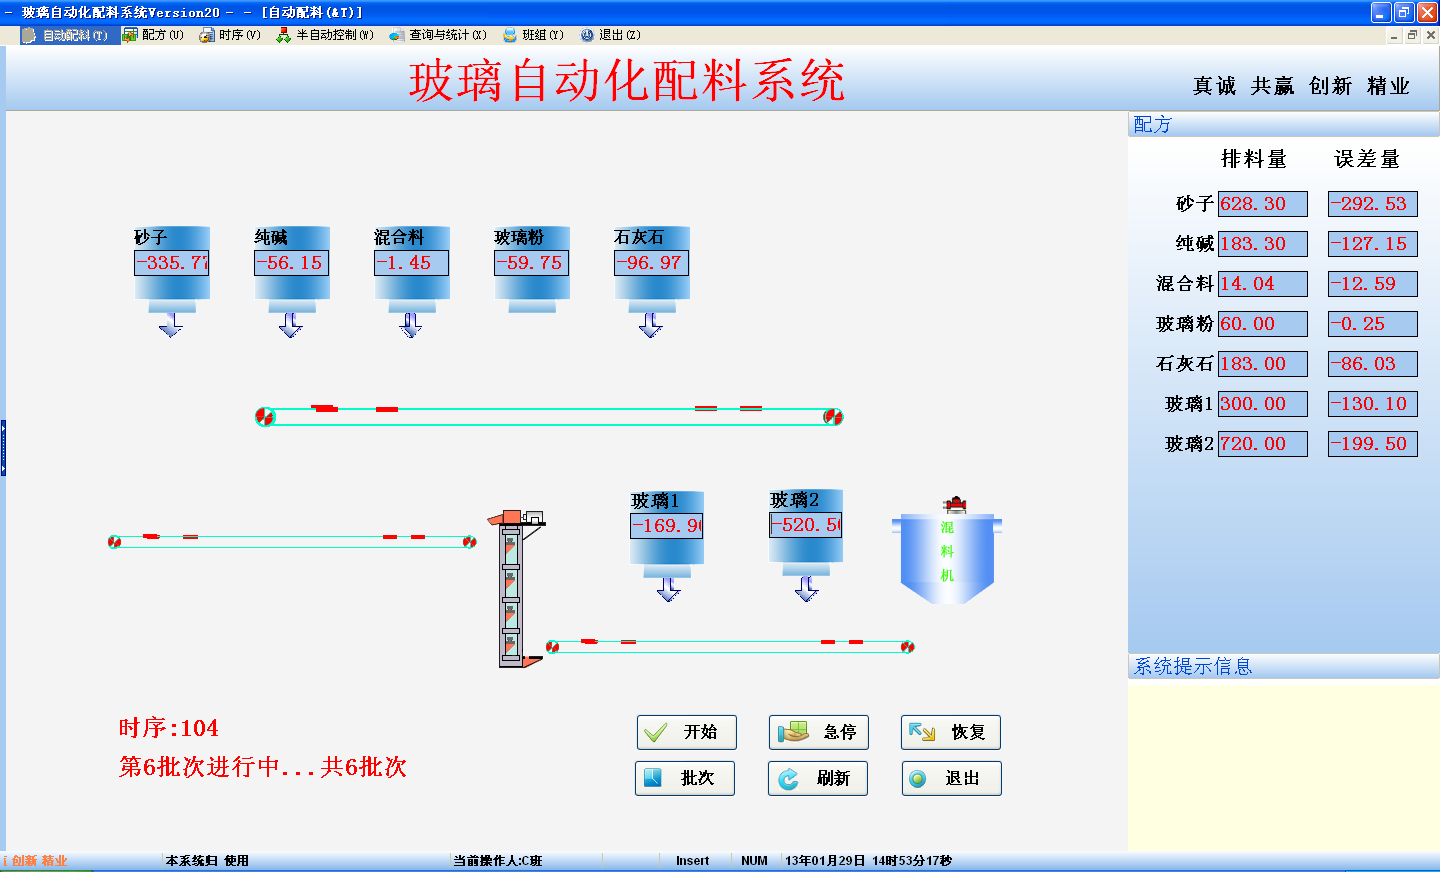Click the 刷新 refresh button
This screenshot has width=1440, height=872.
817,778
